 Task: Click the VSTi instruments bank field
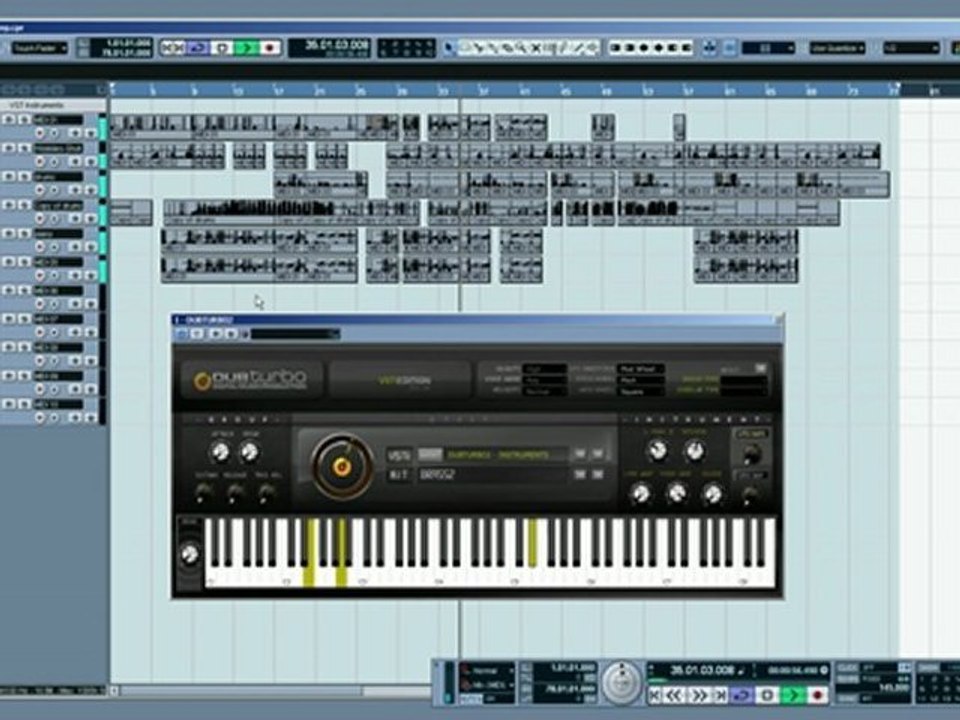pyautogui.click(x=493, y=455)
